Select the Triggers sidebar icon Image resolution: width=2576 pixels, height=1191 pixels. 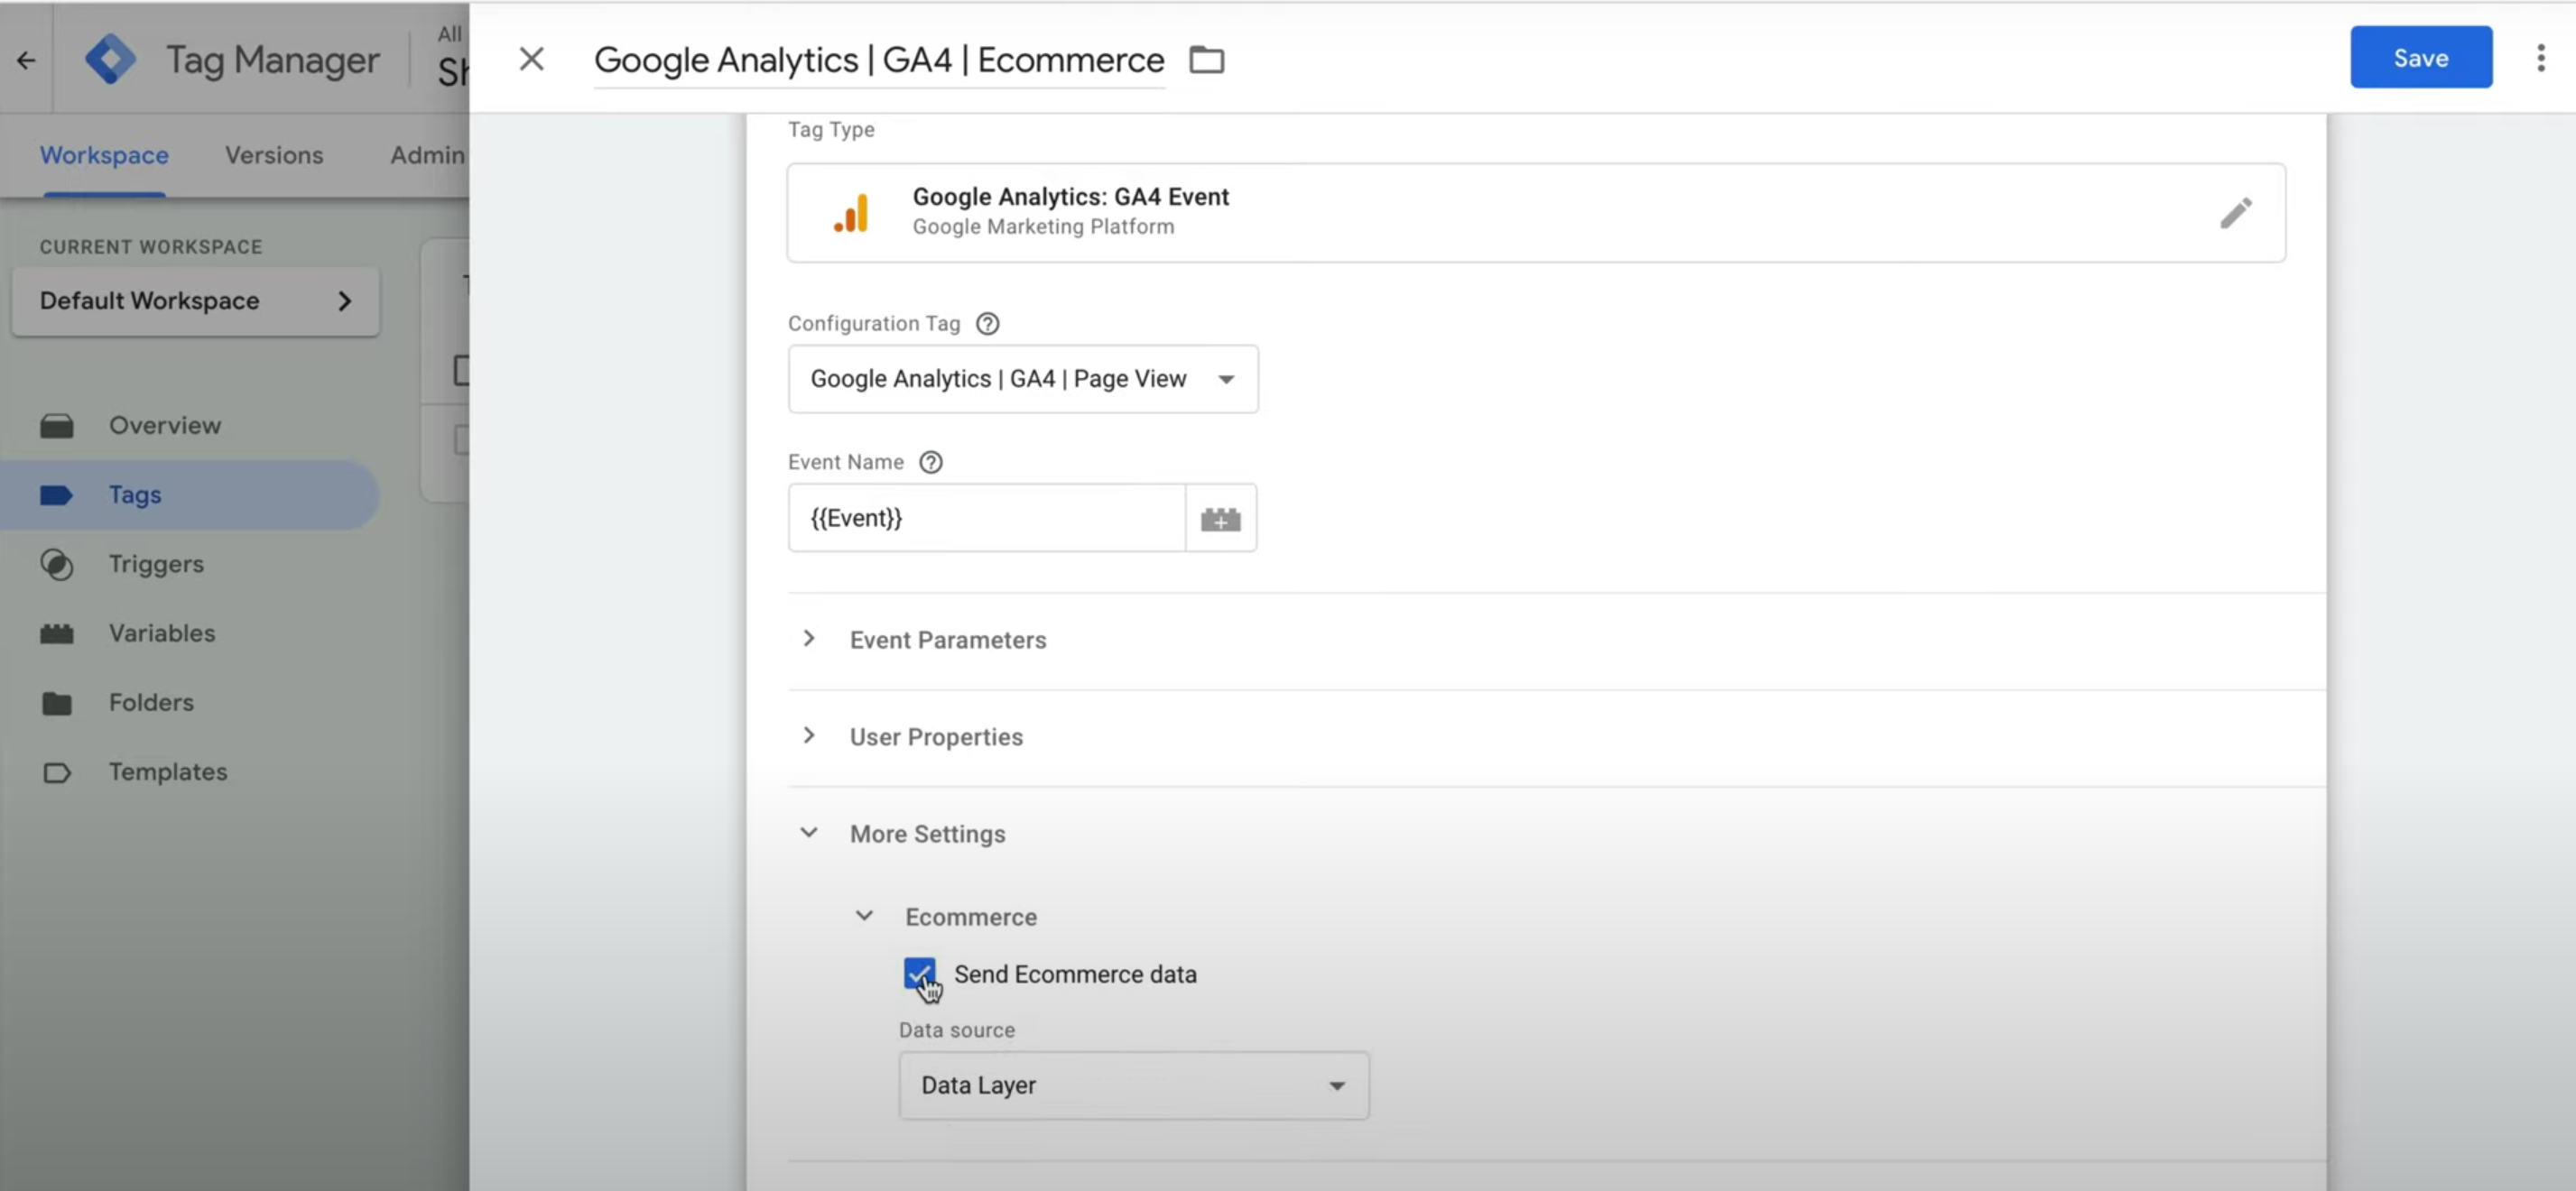click(x=57, y=563)
